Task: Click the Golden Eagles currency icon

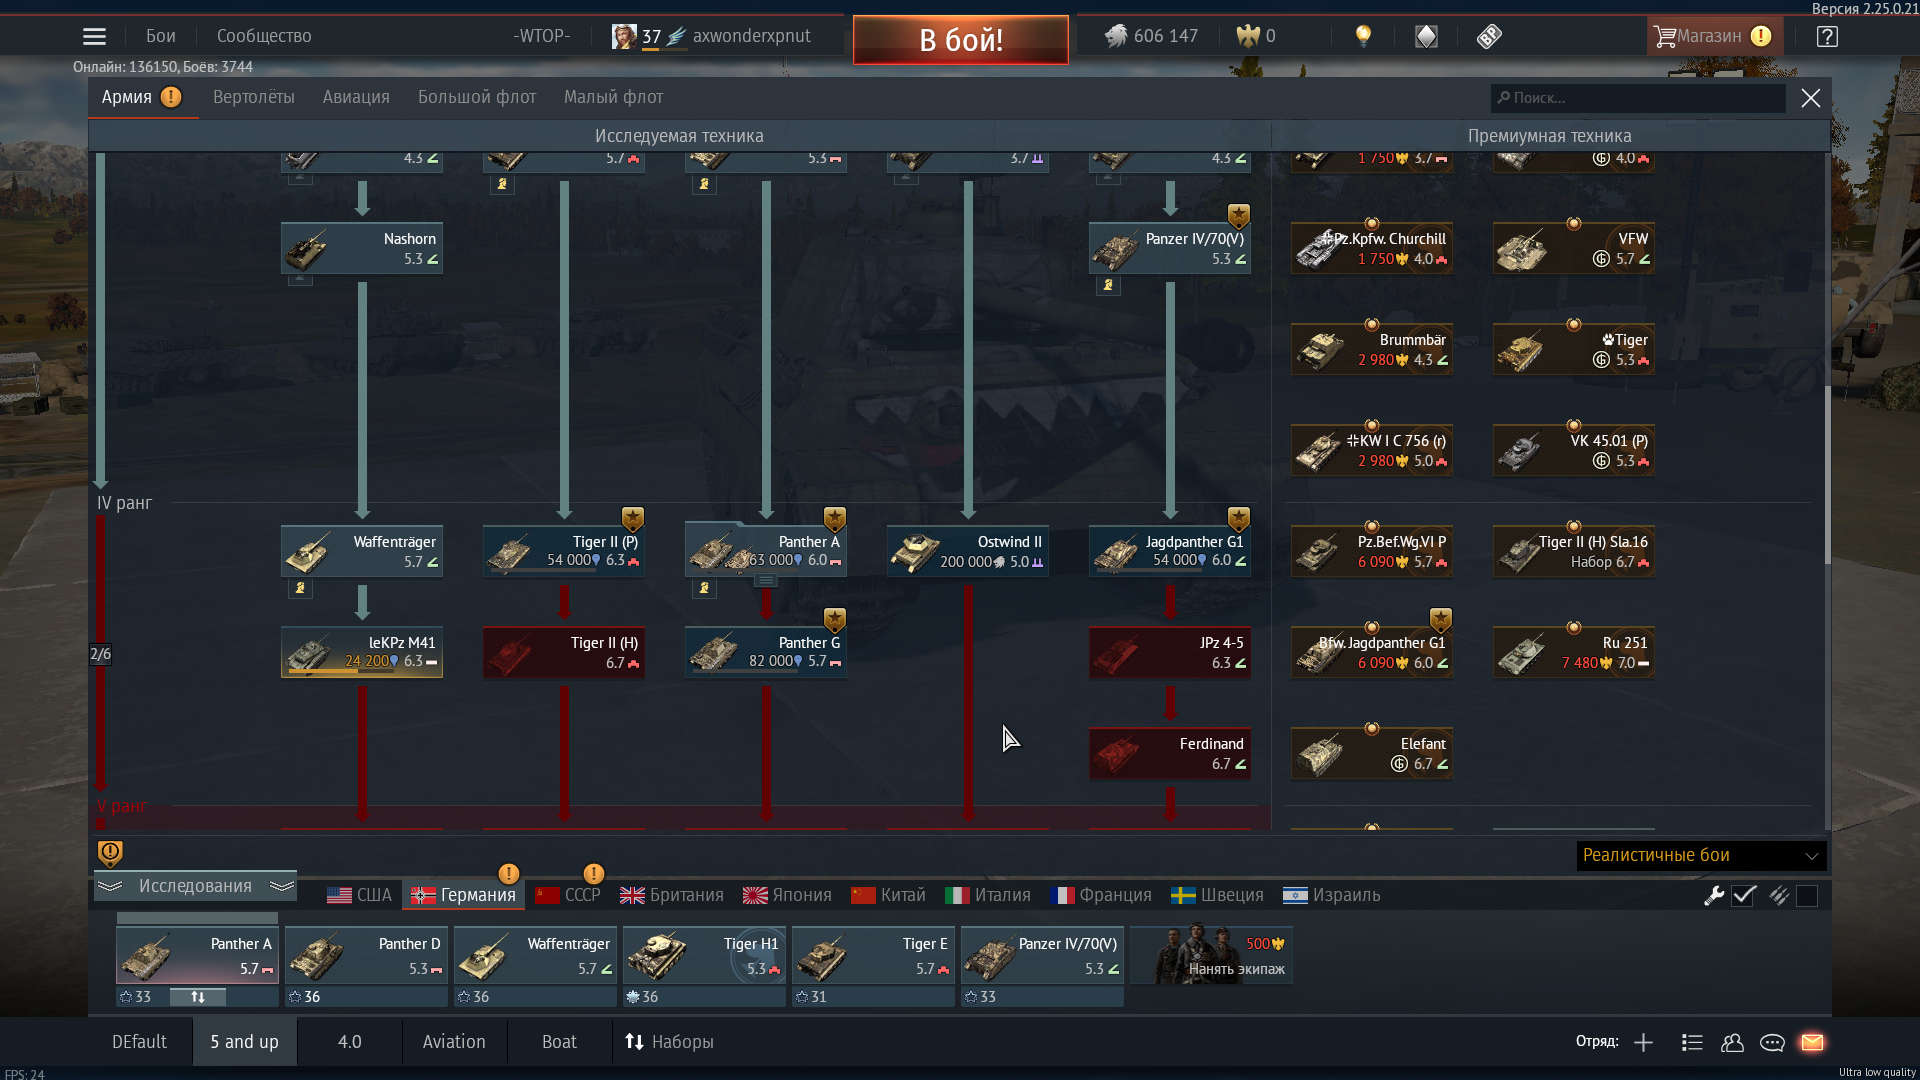Action: pos(1248,37)
